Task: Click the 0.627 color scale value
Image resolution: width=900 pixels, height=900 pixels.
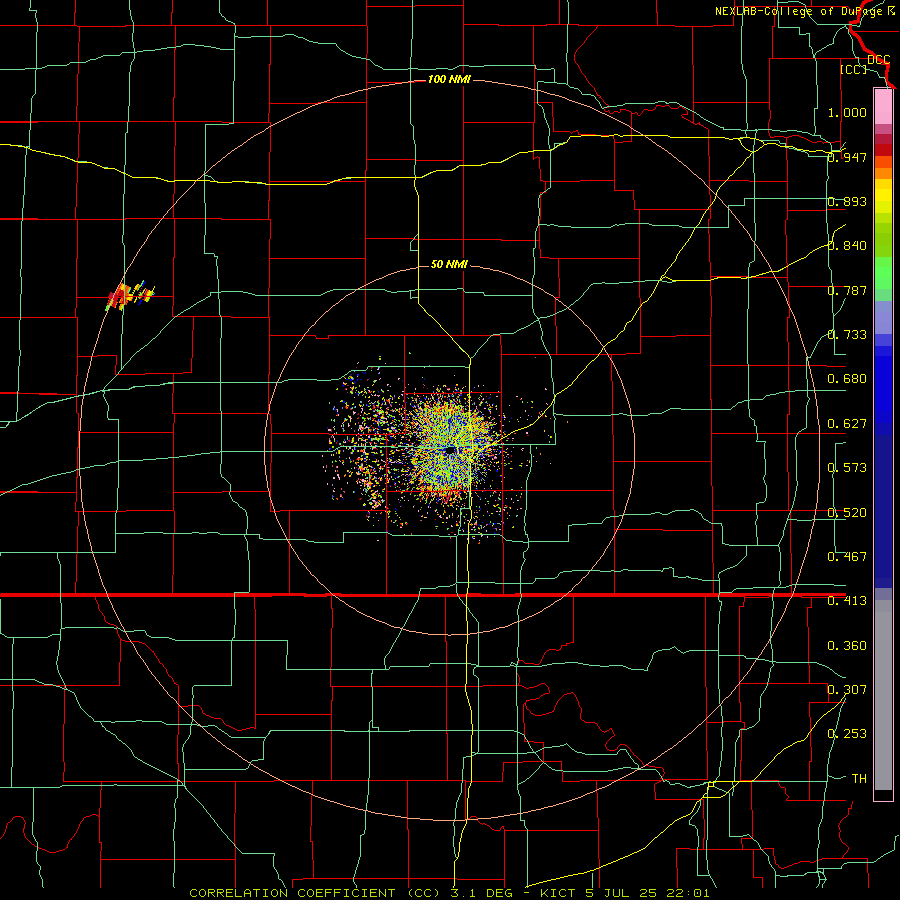Action: click(847, 424)
